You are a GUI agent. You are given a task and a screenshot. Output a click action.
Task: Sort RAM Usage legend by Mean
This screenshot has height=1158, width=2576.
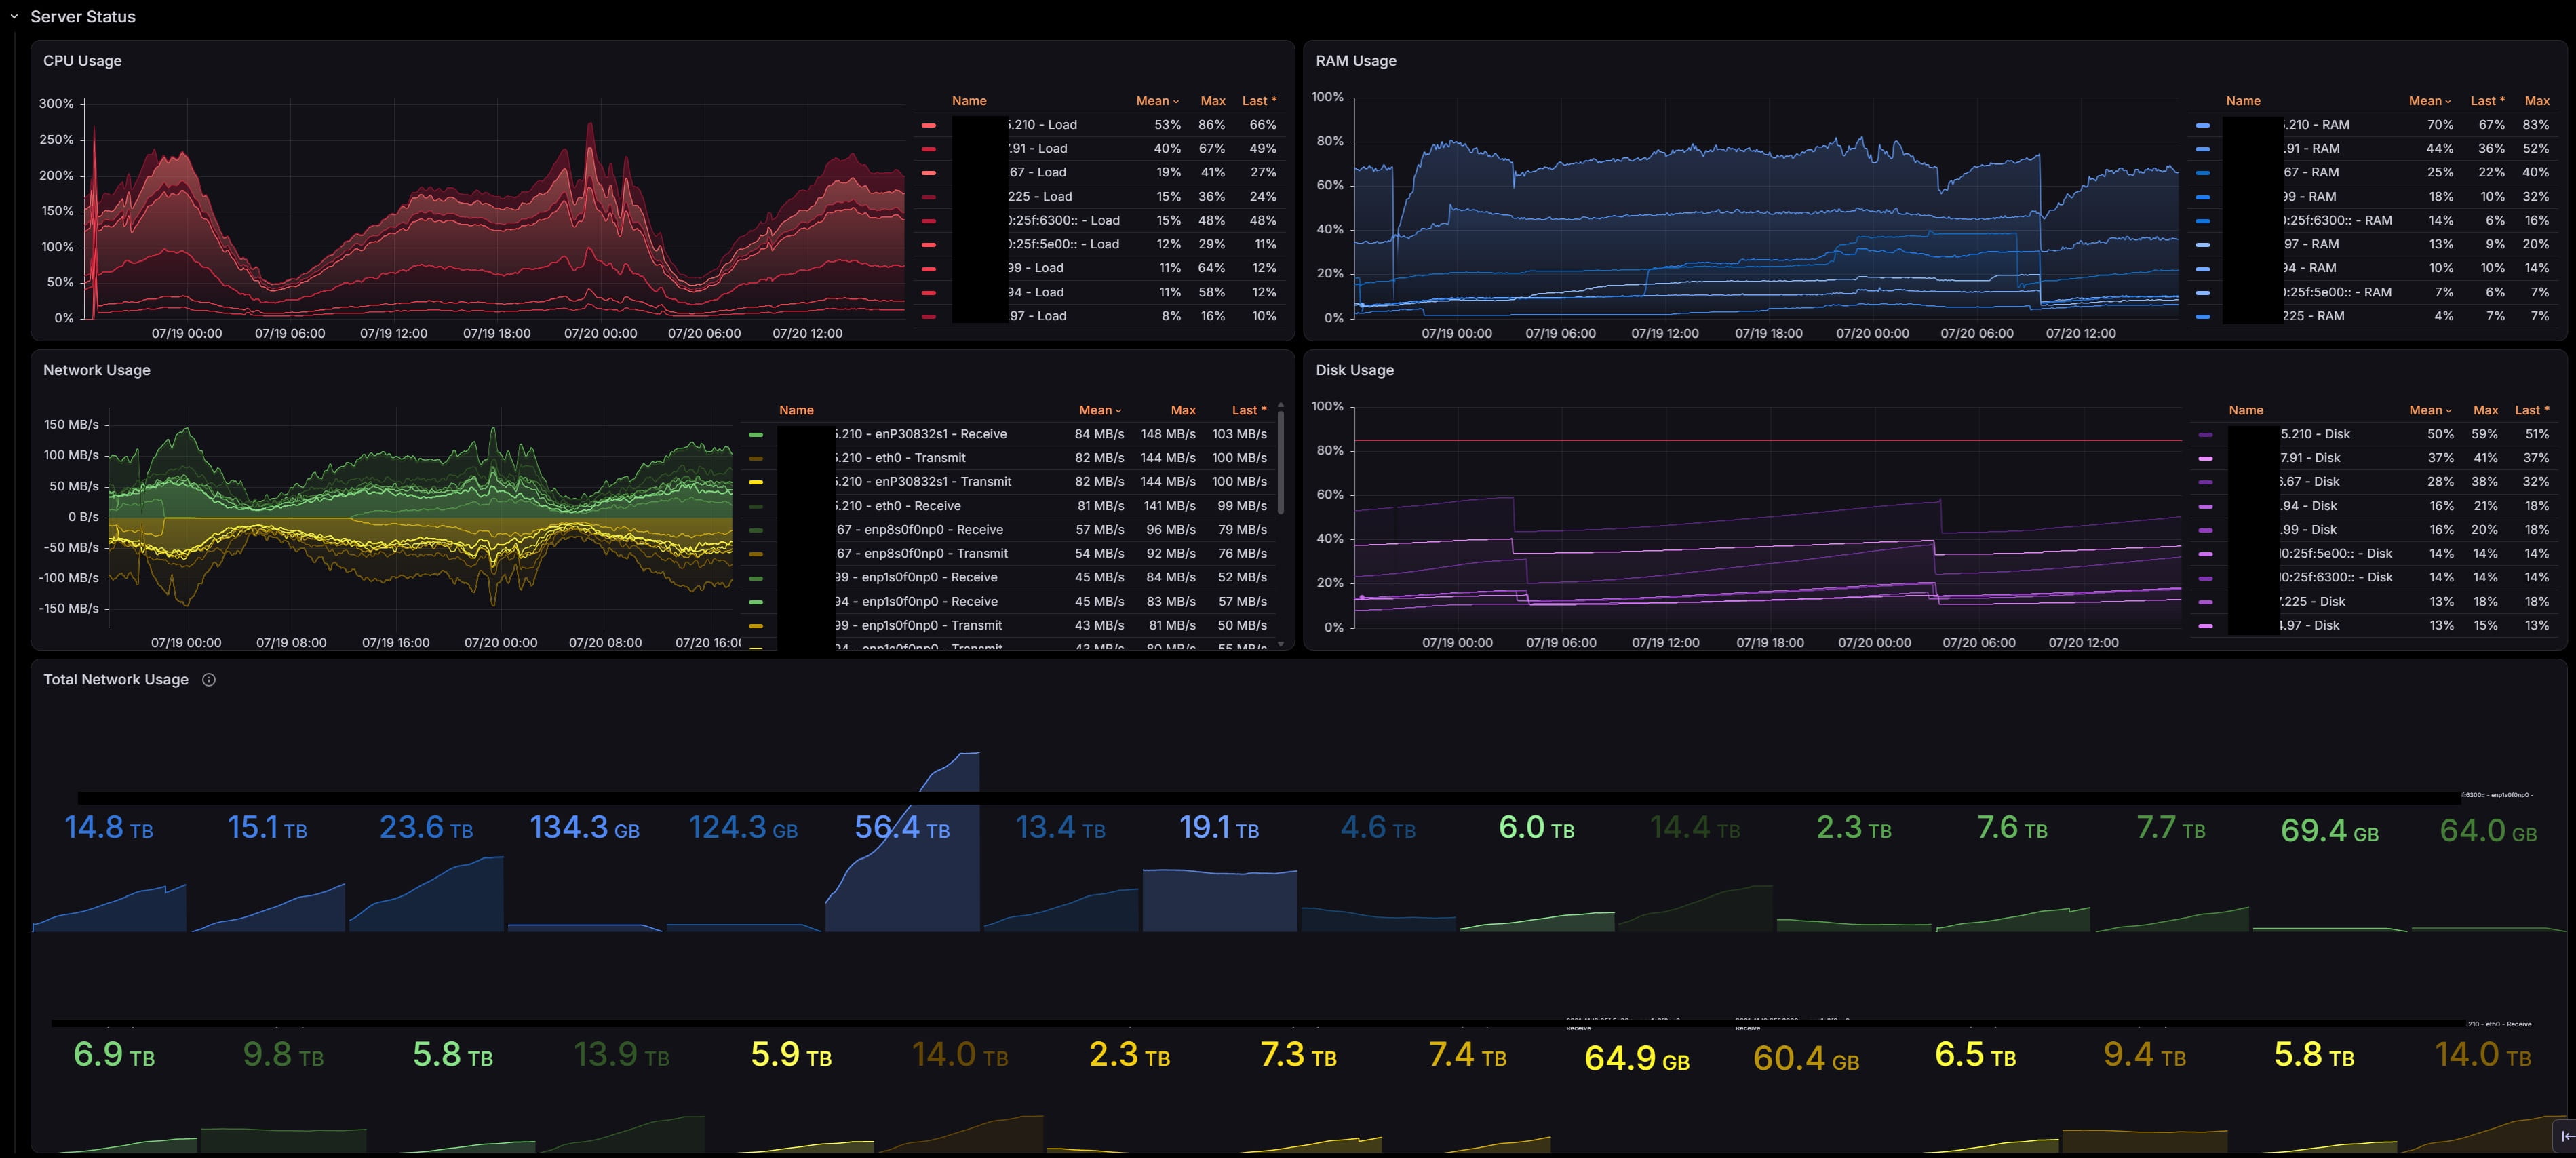click(2429, 101)
